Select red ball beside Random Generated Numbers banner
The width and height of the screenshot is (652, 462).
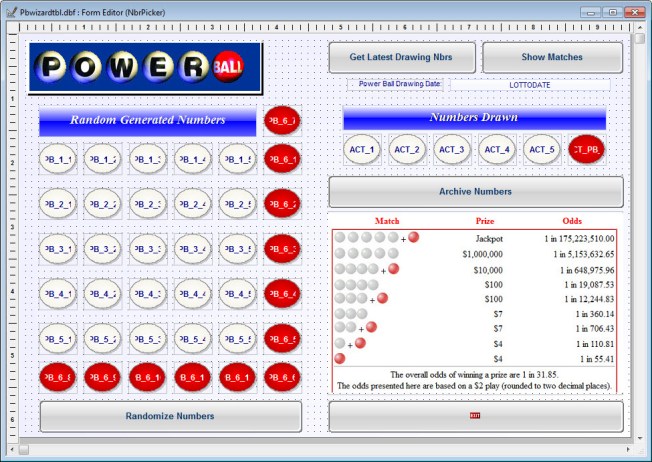(282, 120)
